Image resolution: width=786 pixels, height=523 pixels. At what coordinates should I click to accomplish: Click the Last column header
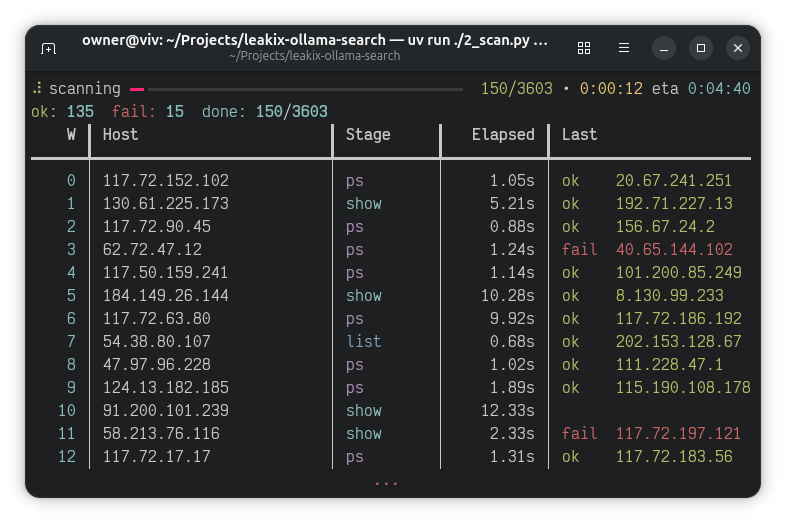579,134
